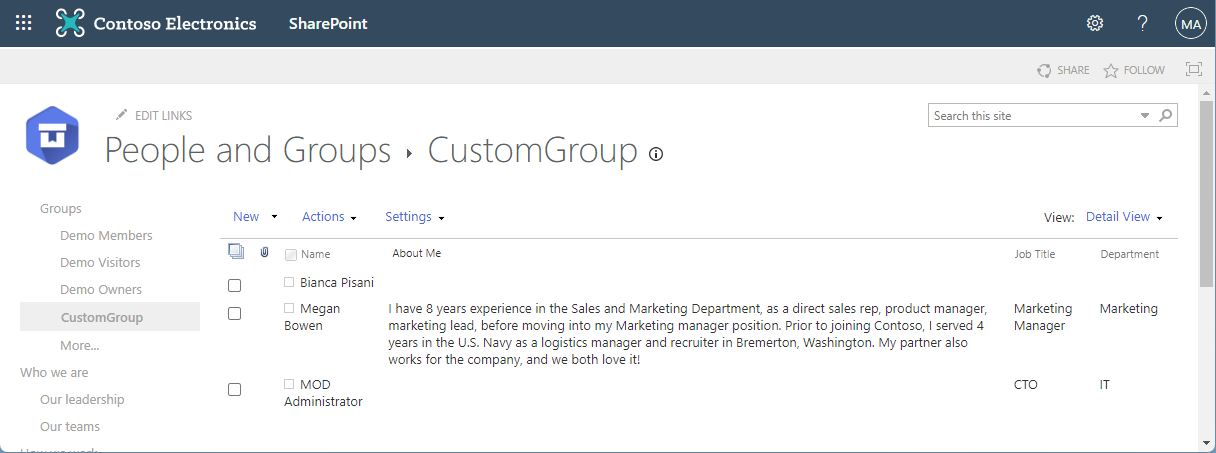Click the Contoso Electronics logo icon
This screenshot has height=453, width=1216.
(70, 23)
